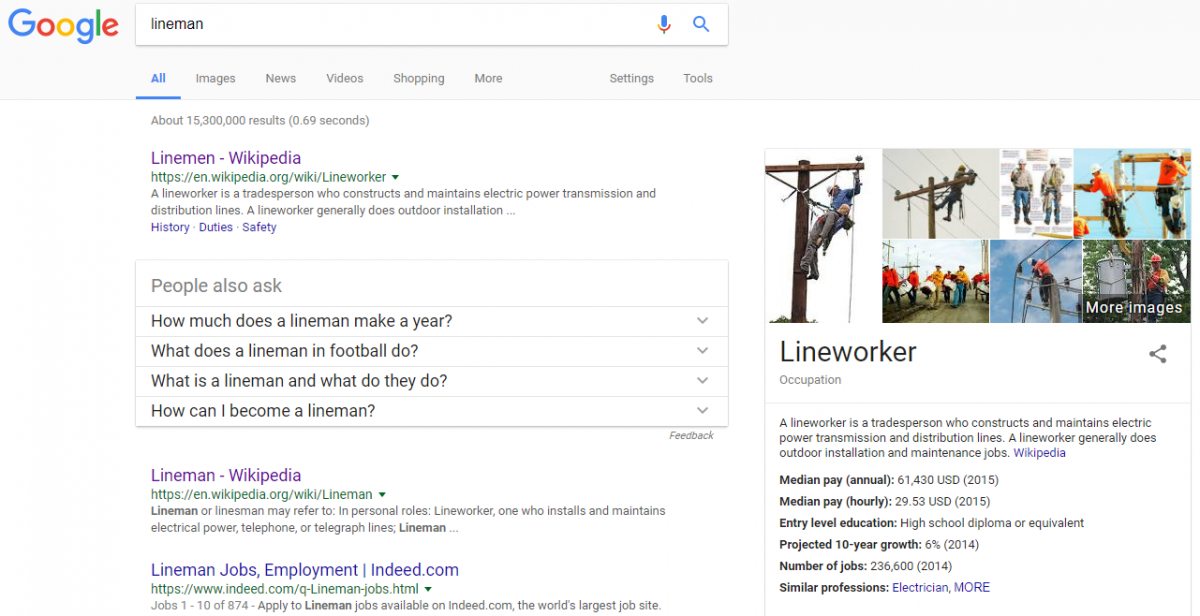
Task: Click the Median pay (annual) value
Action: [x=947, y=480]
